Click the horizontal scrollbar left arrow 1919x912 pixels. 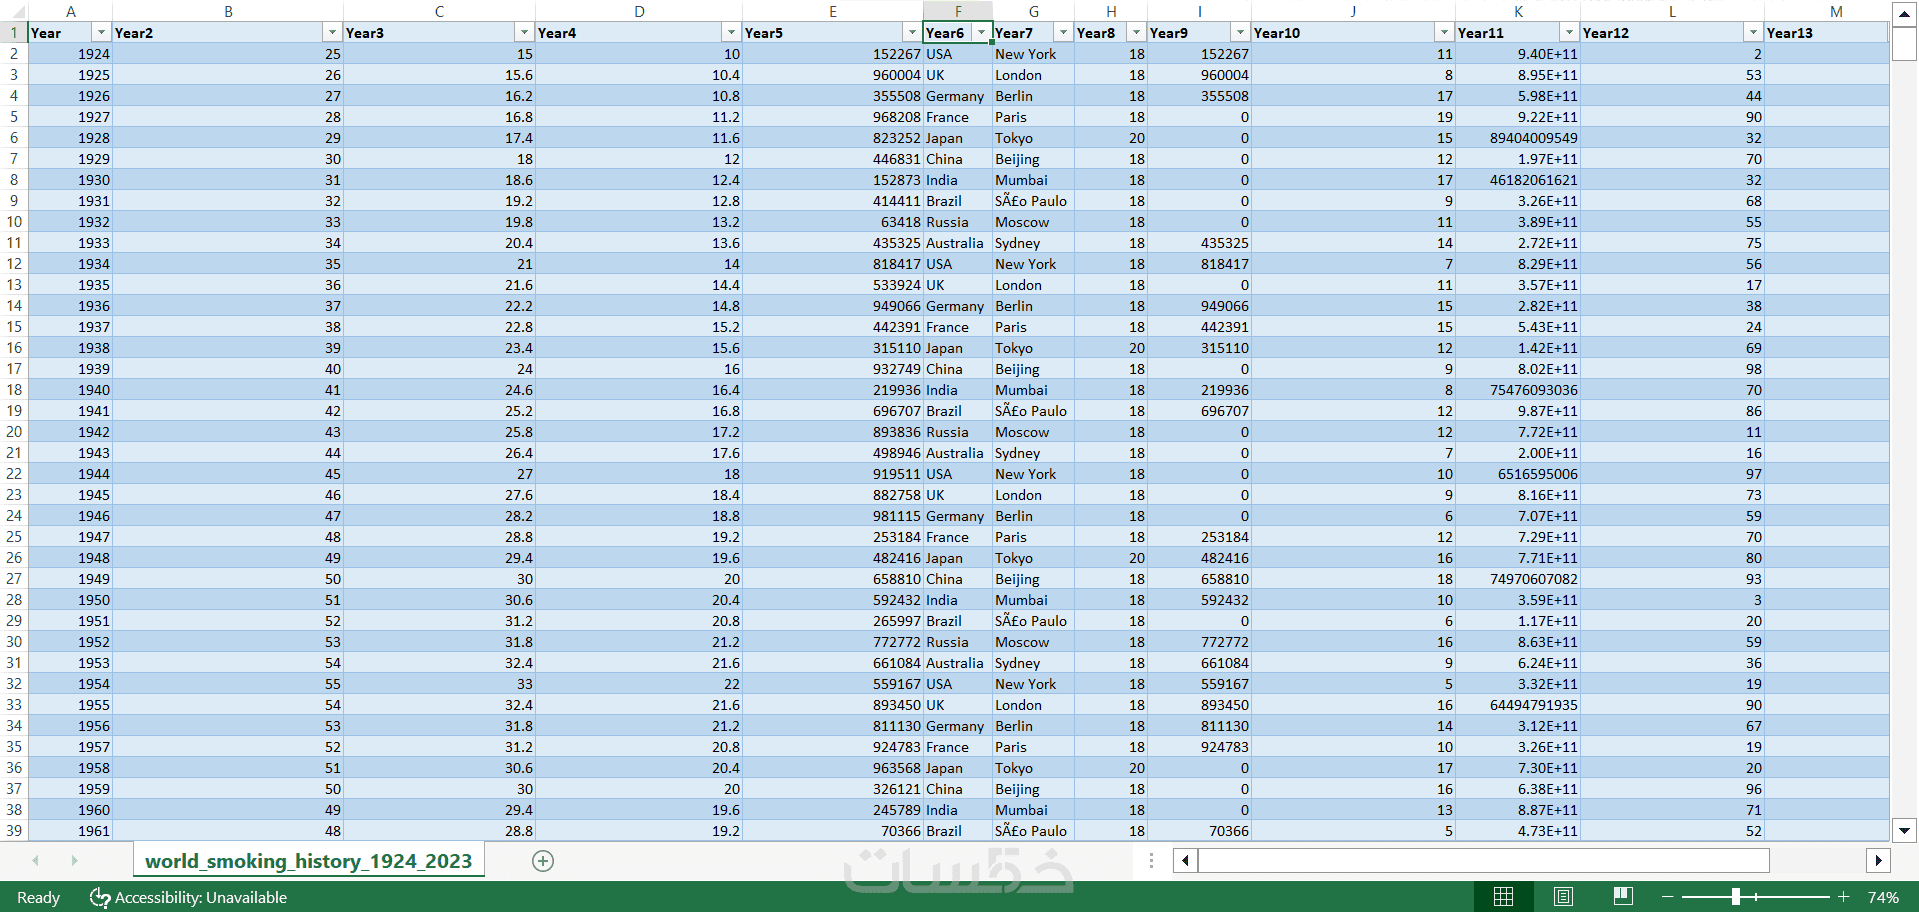pos(1186,860)
